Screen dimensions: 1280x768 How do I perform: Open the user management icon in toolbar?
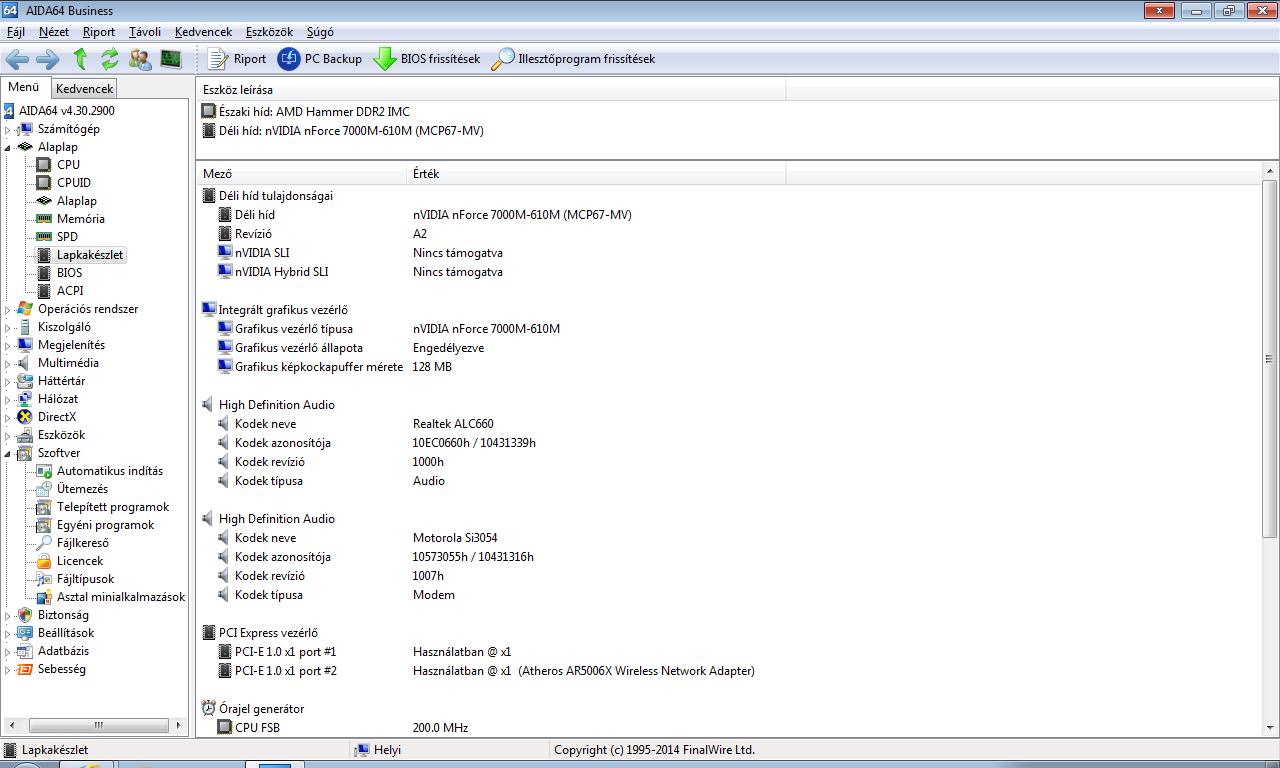click(140, 59)
